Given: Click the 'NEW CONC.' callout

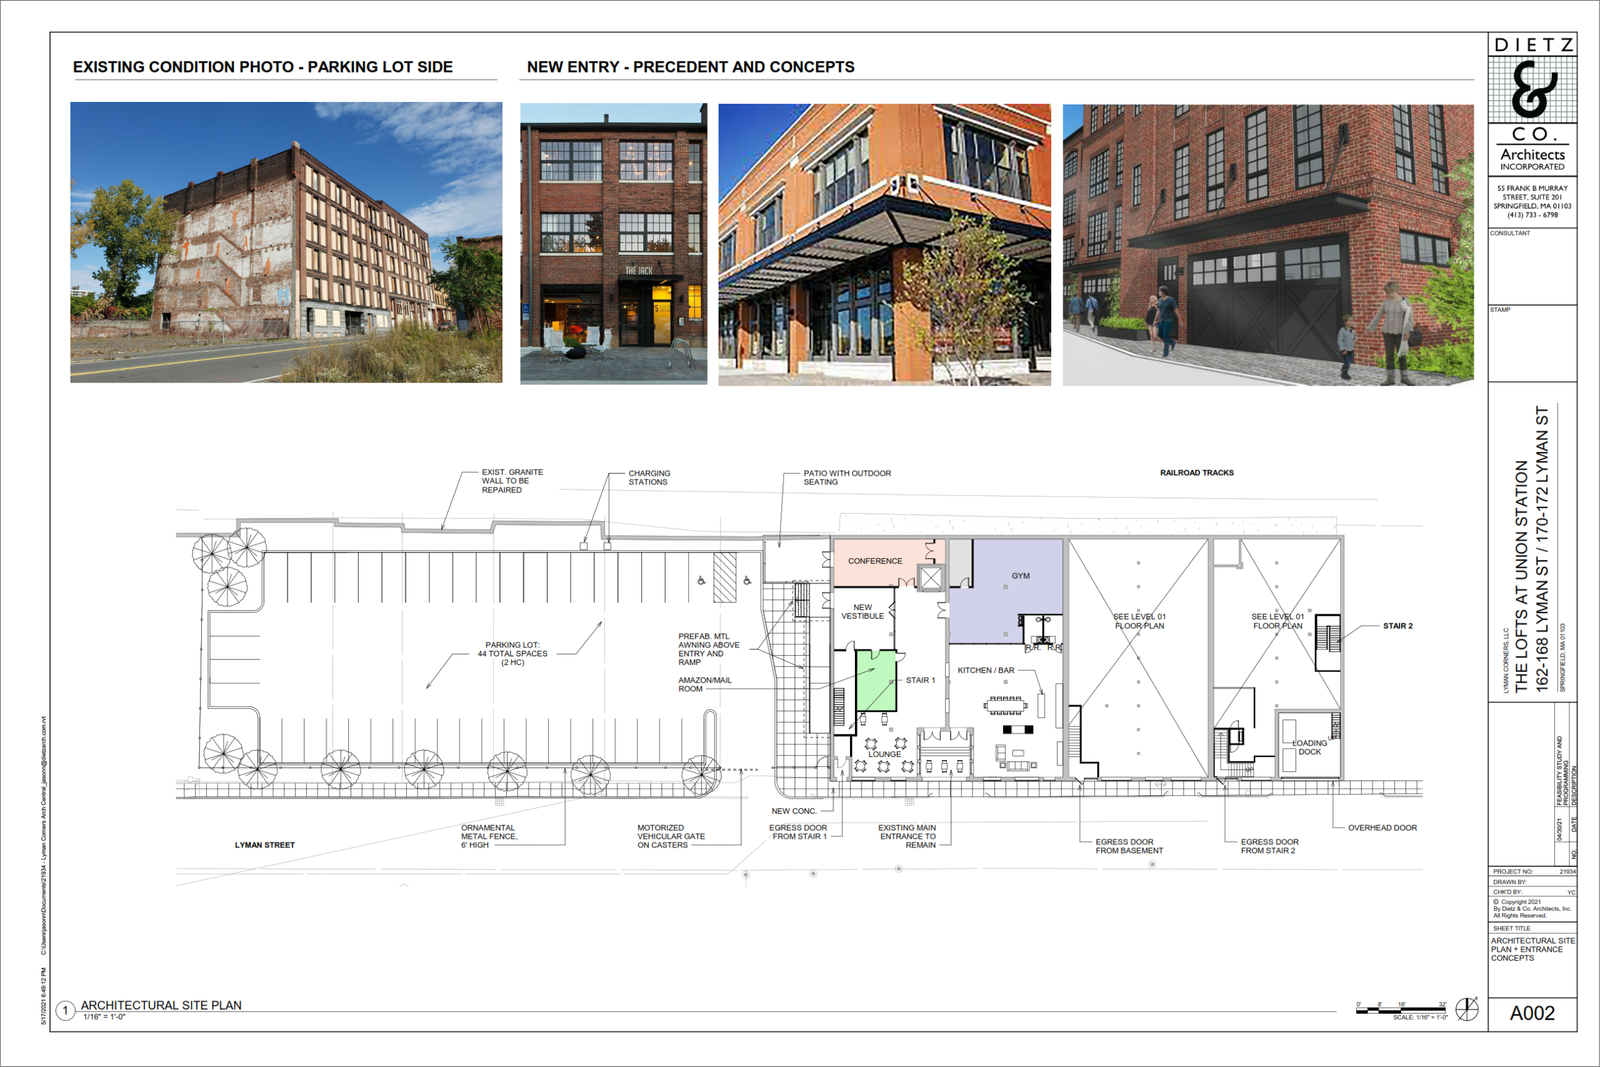Looking at the screenshot, I should pyautogui.click(x=794, y=811).
